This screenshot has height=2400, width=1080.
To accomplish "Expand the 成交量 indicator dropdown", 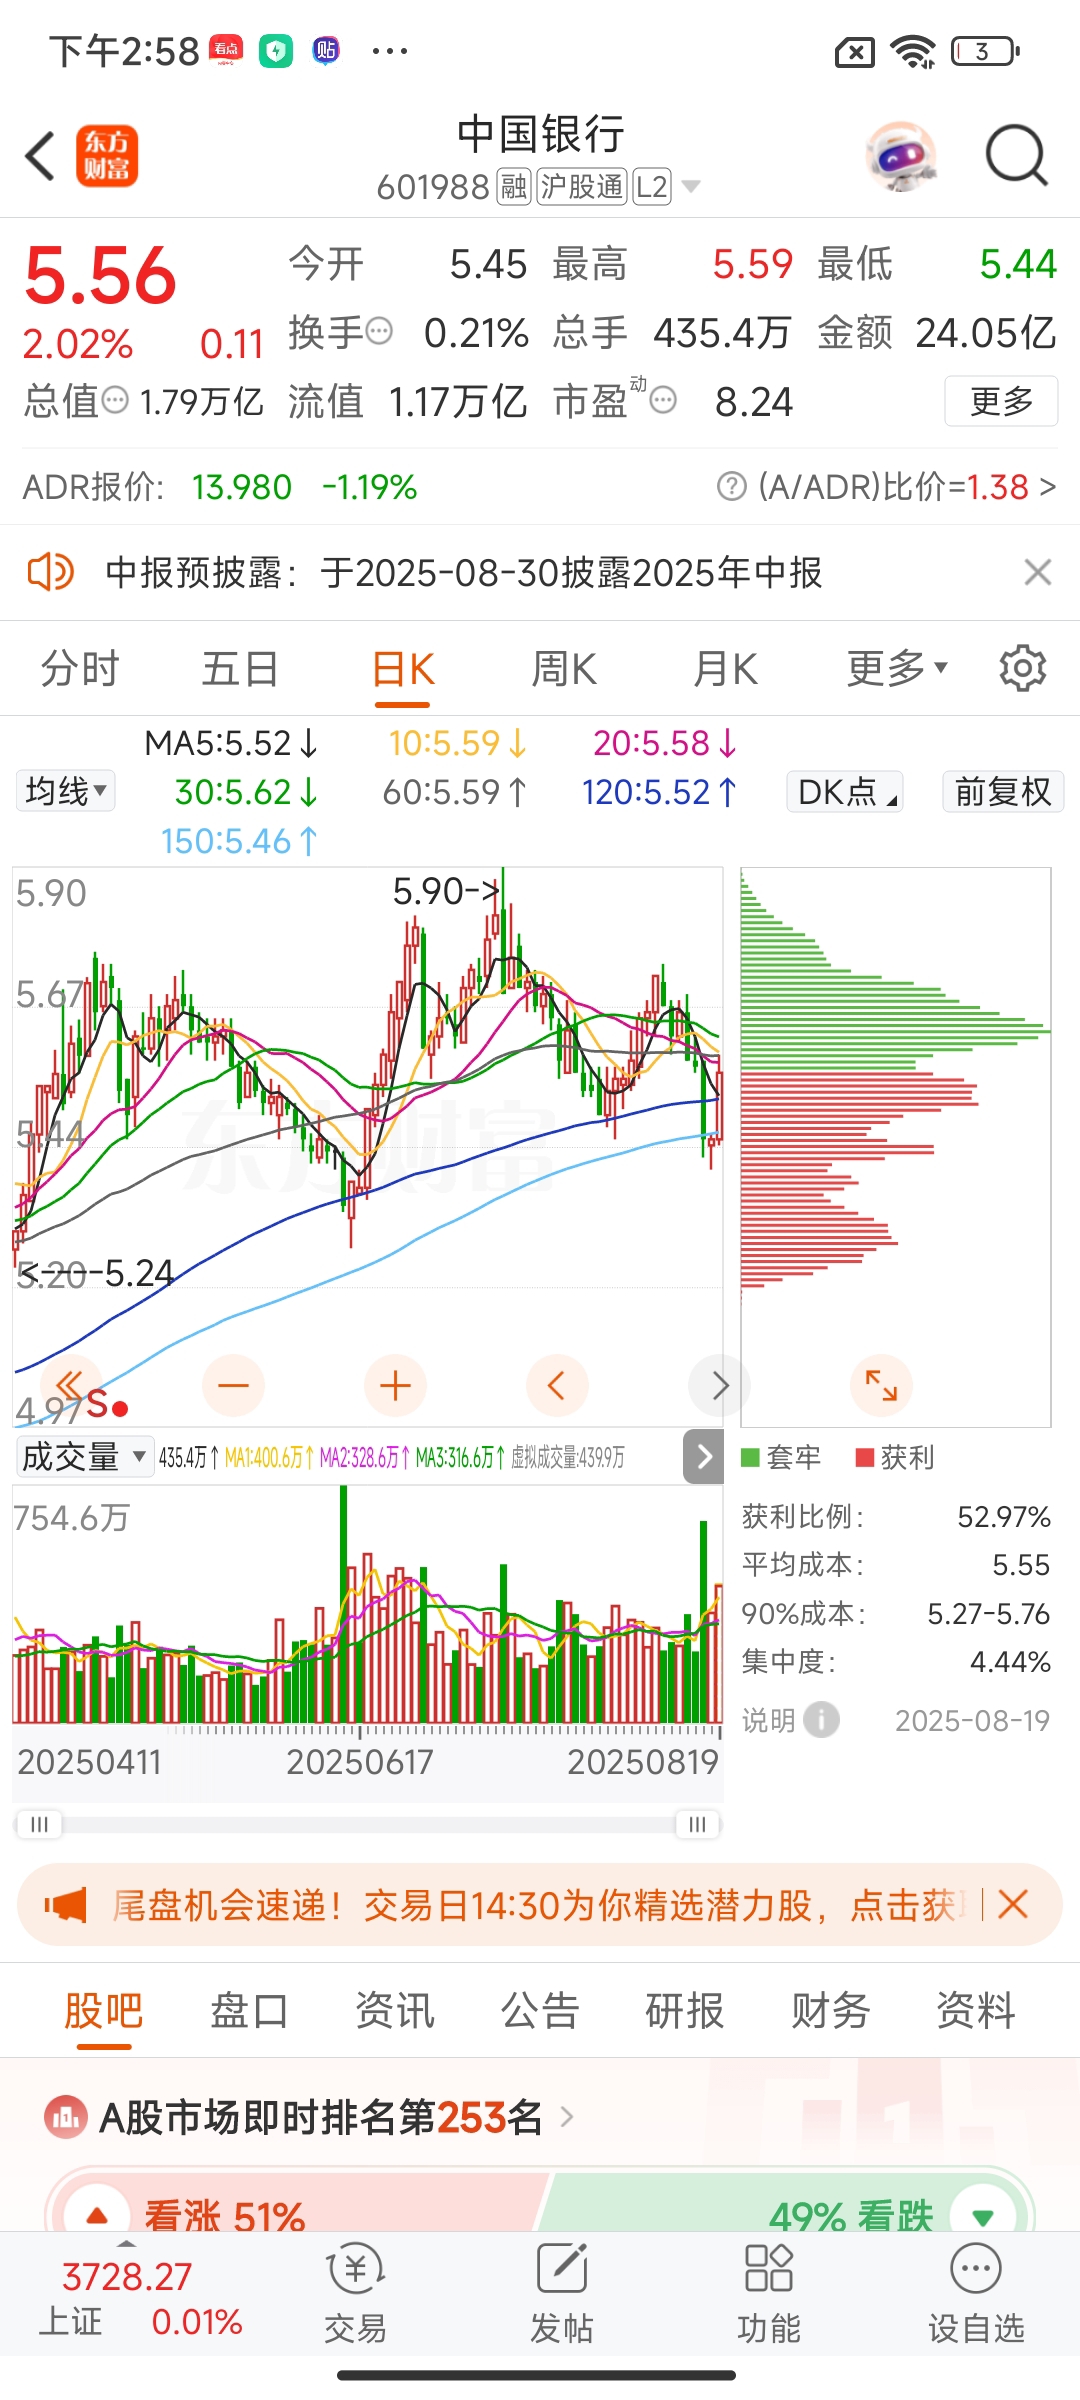I will [84, 1457].
